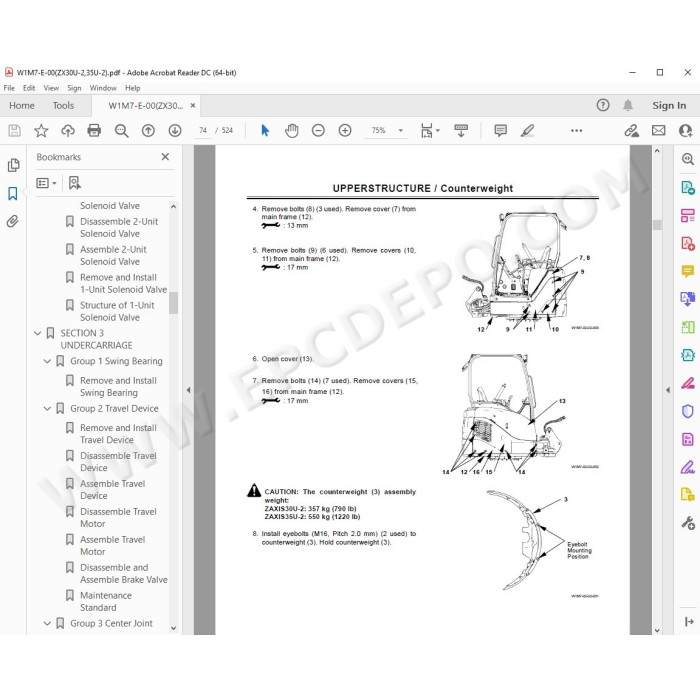The image size is (700, 700).
Task: Open the Edit menu
Action: pos(29,88)
